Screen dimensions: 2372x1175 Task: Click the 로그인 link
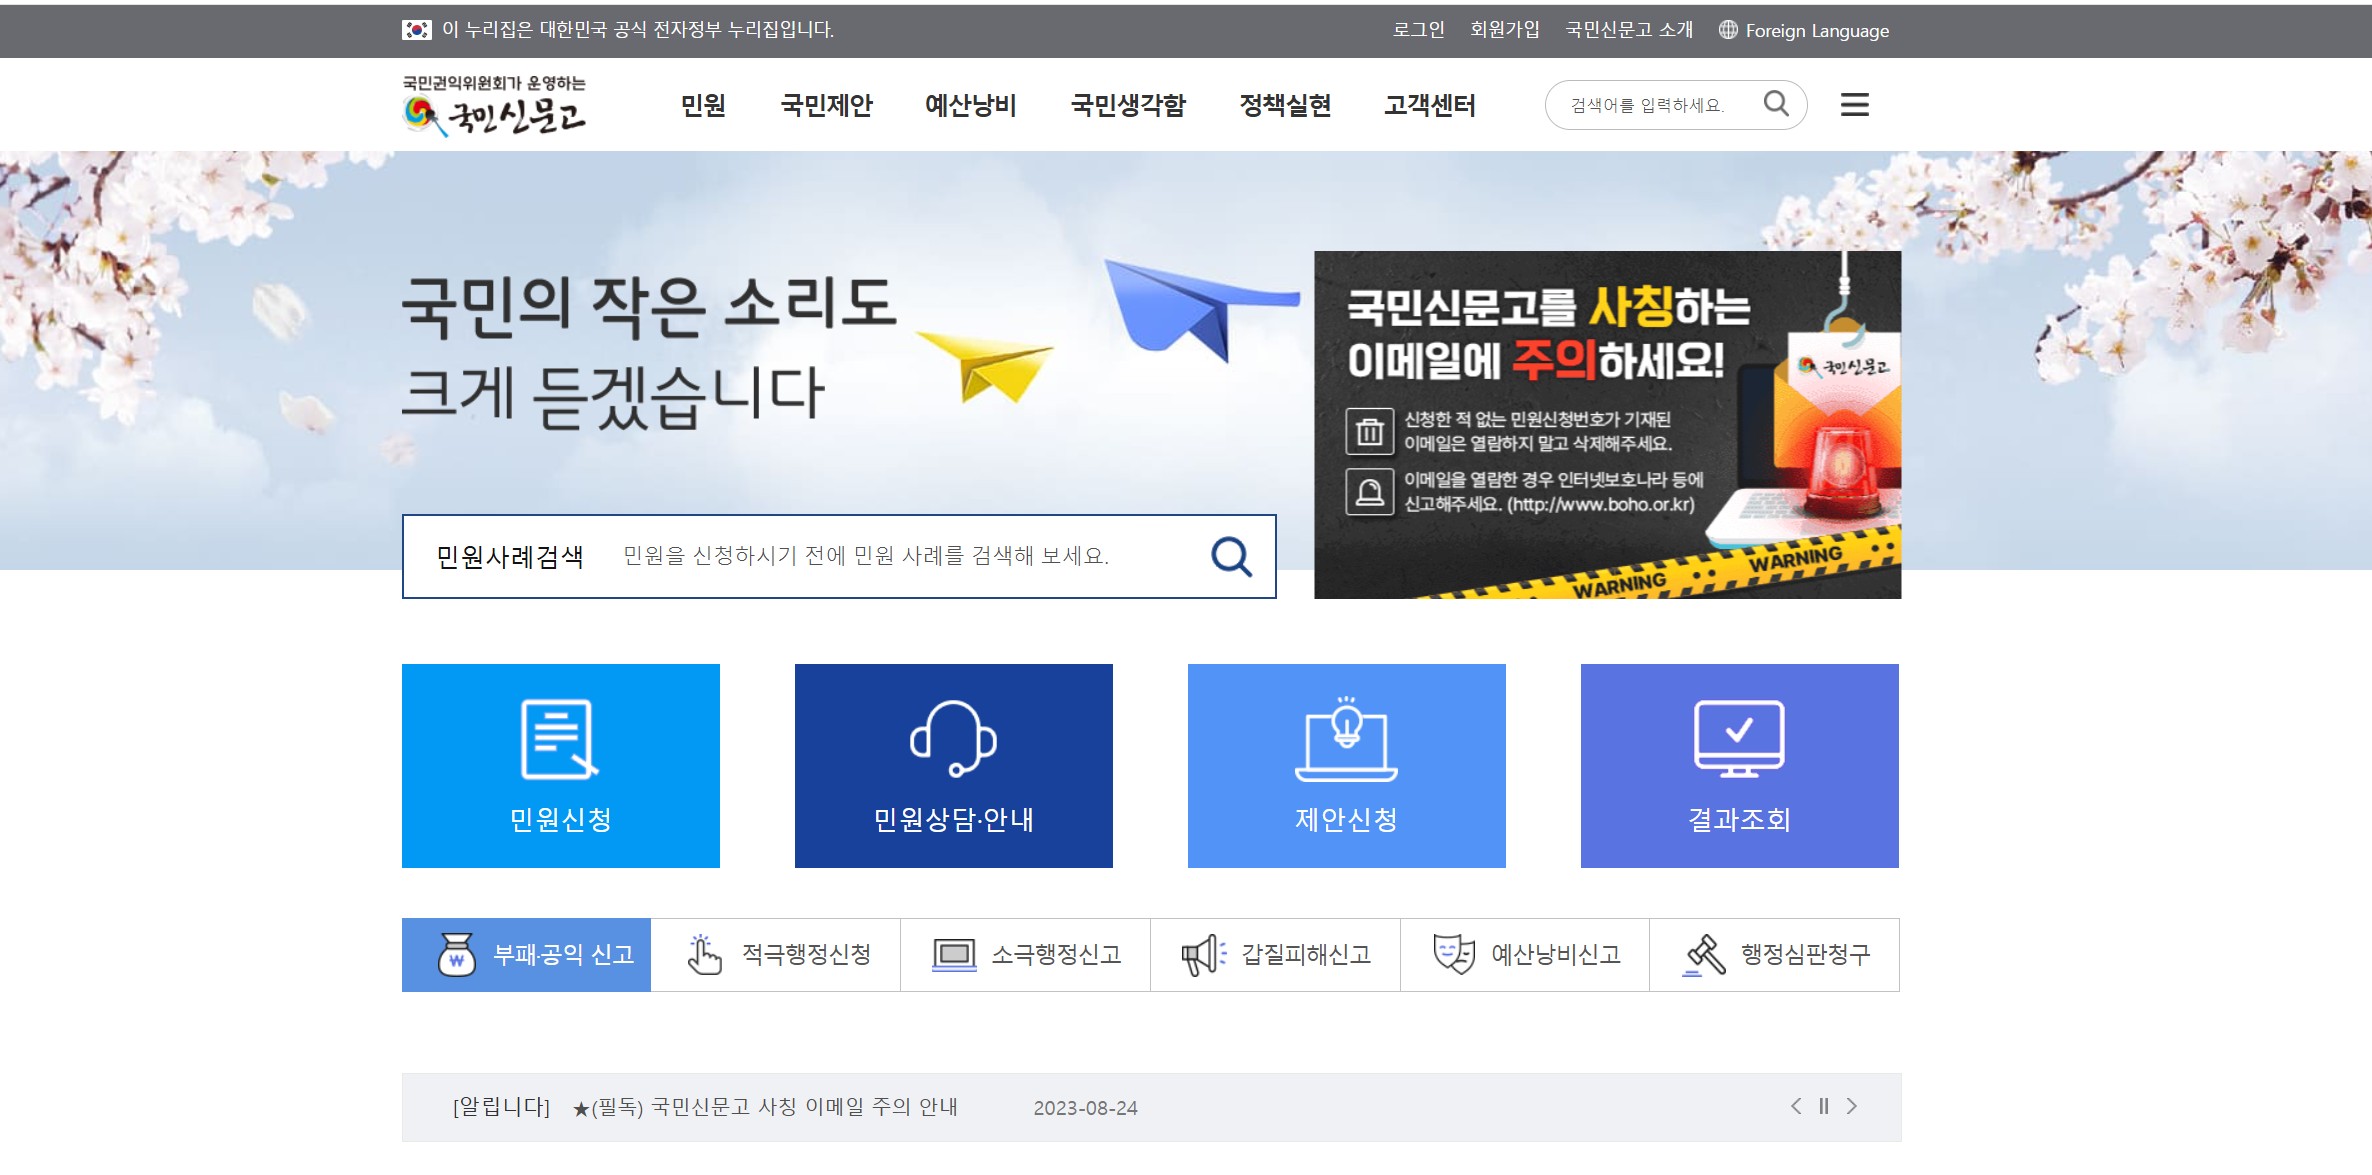coord(1418,30)
